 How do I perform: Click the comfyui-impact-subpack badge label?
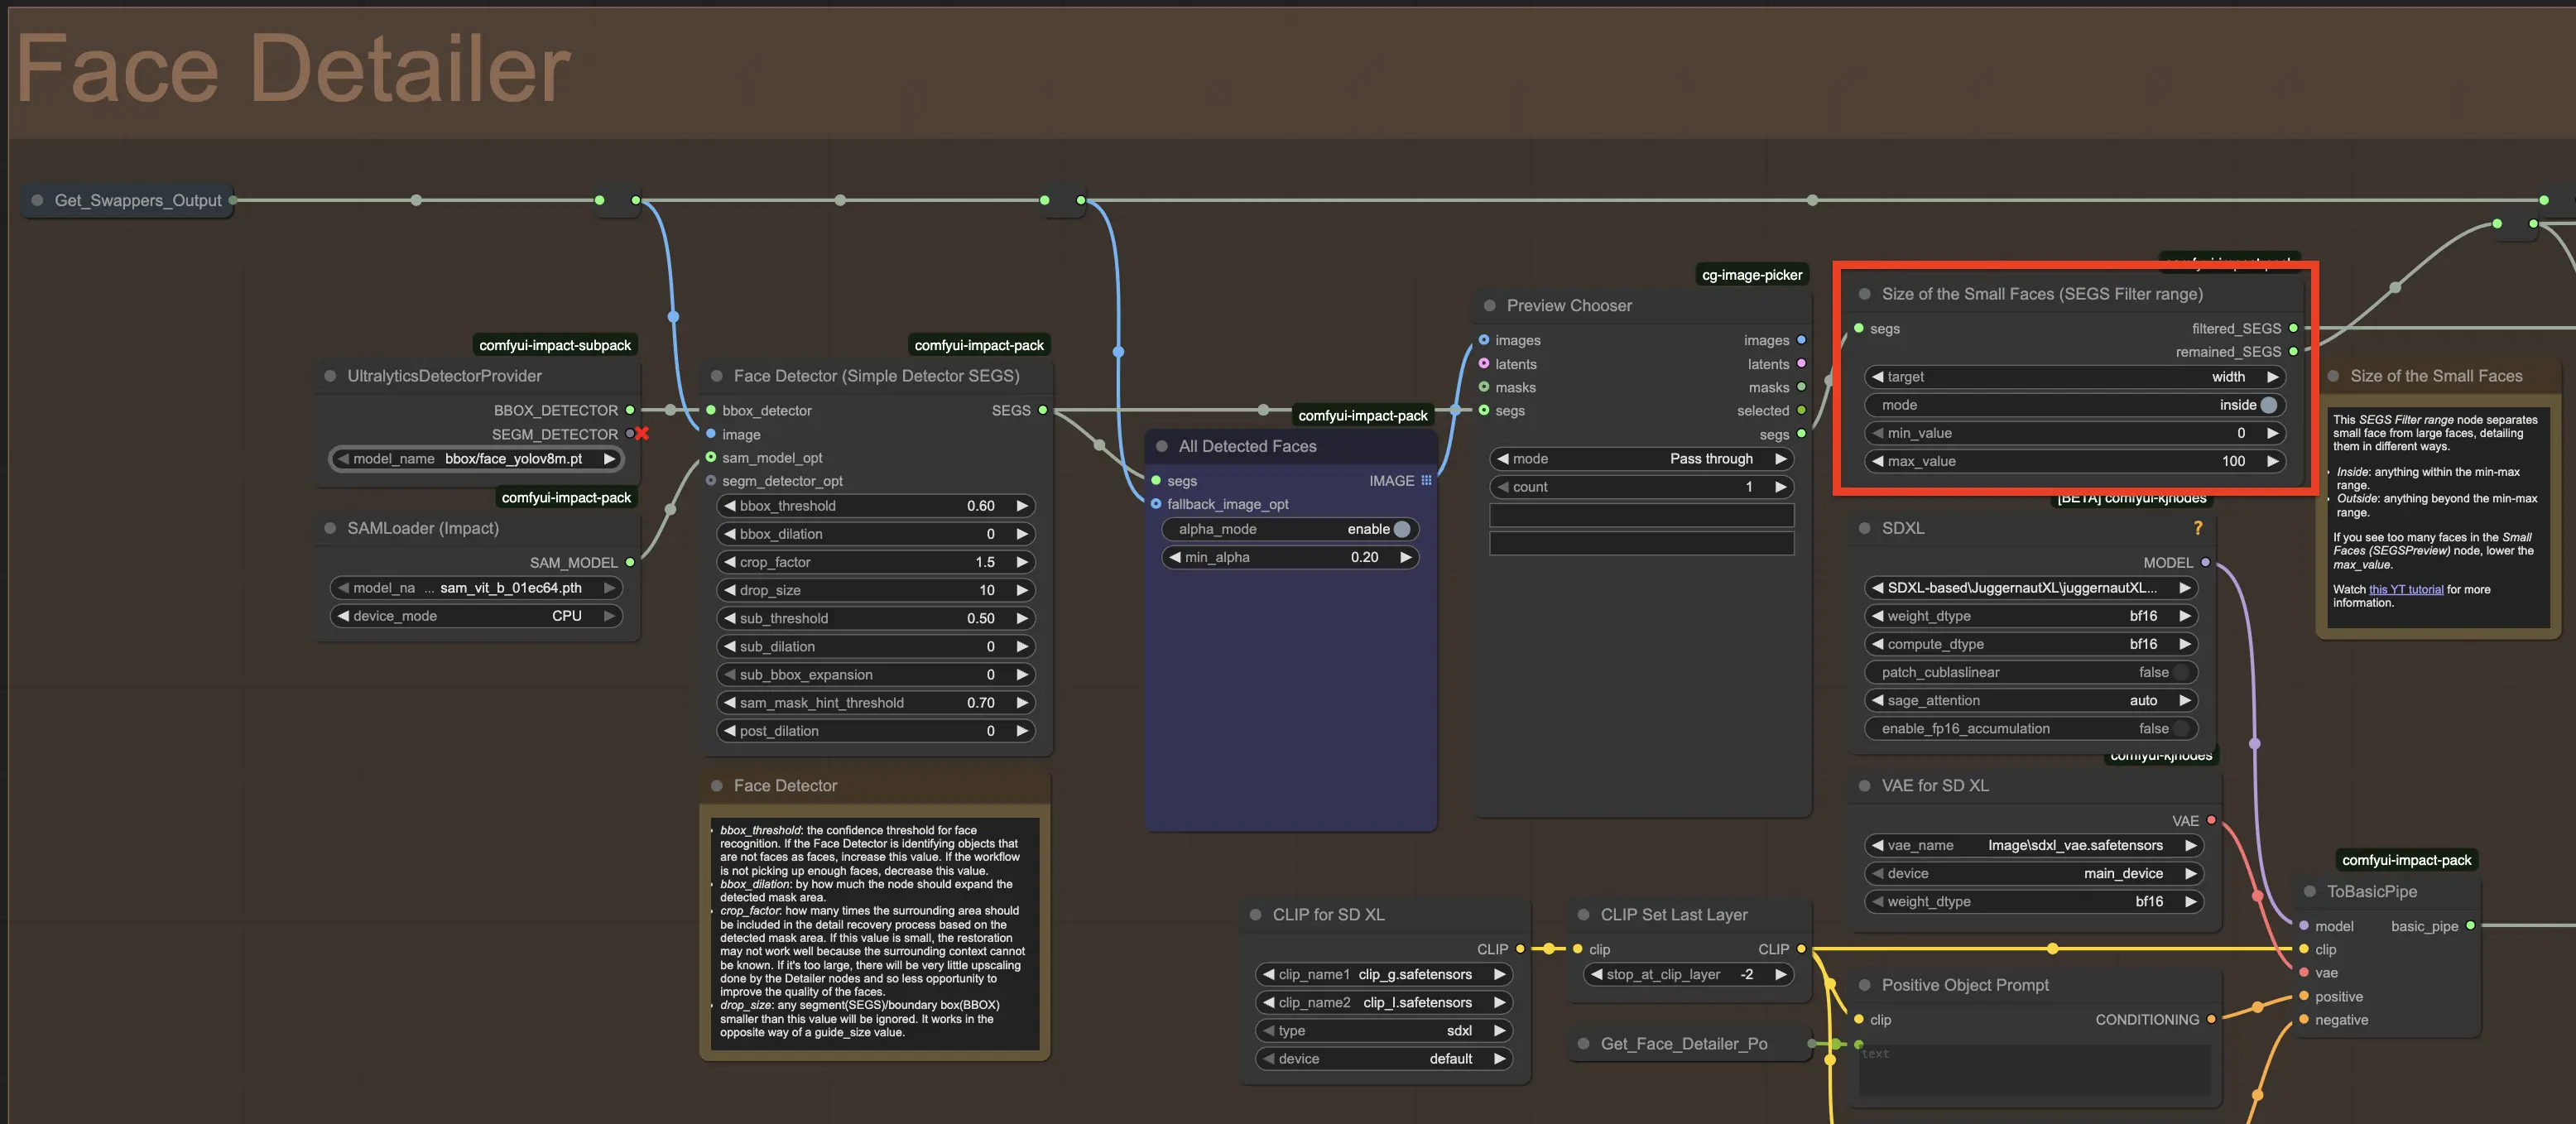(x=555, y=345)
